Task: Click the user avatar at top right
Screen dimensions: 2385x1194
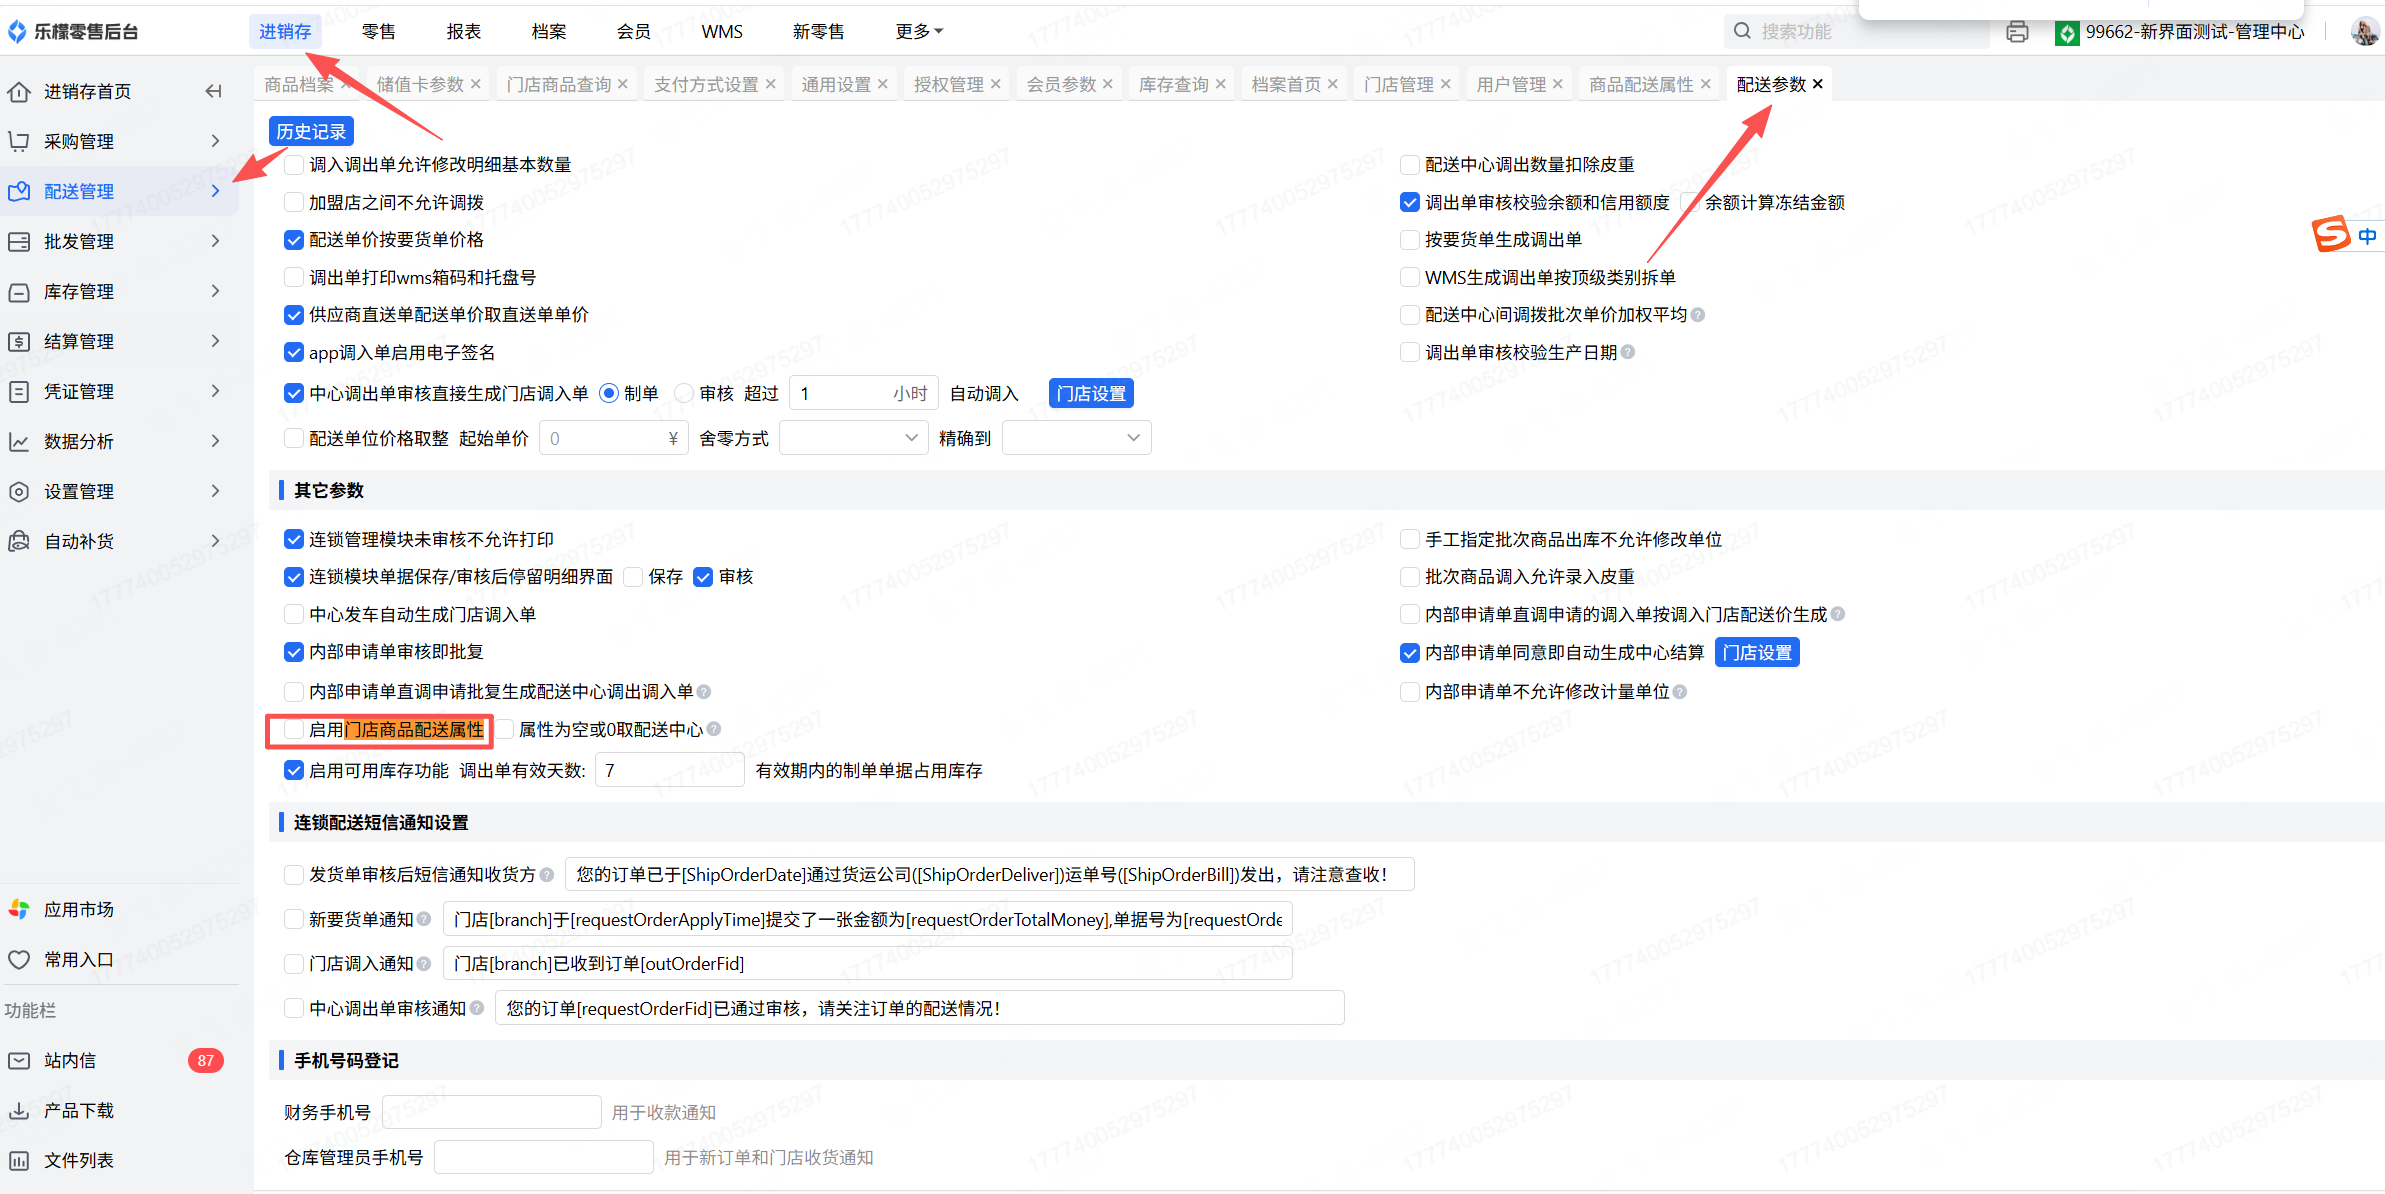Action: [2364, 32]
